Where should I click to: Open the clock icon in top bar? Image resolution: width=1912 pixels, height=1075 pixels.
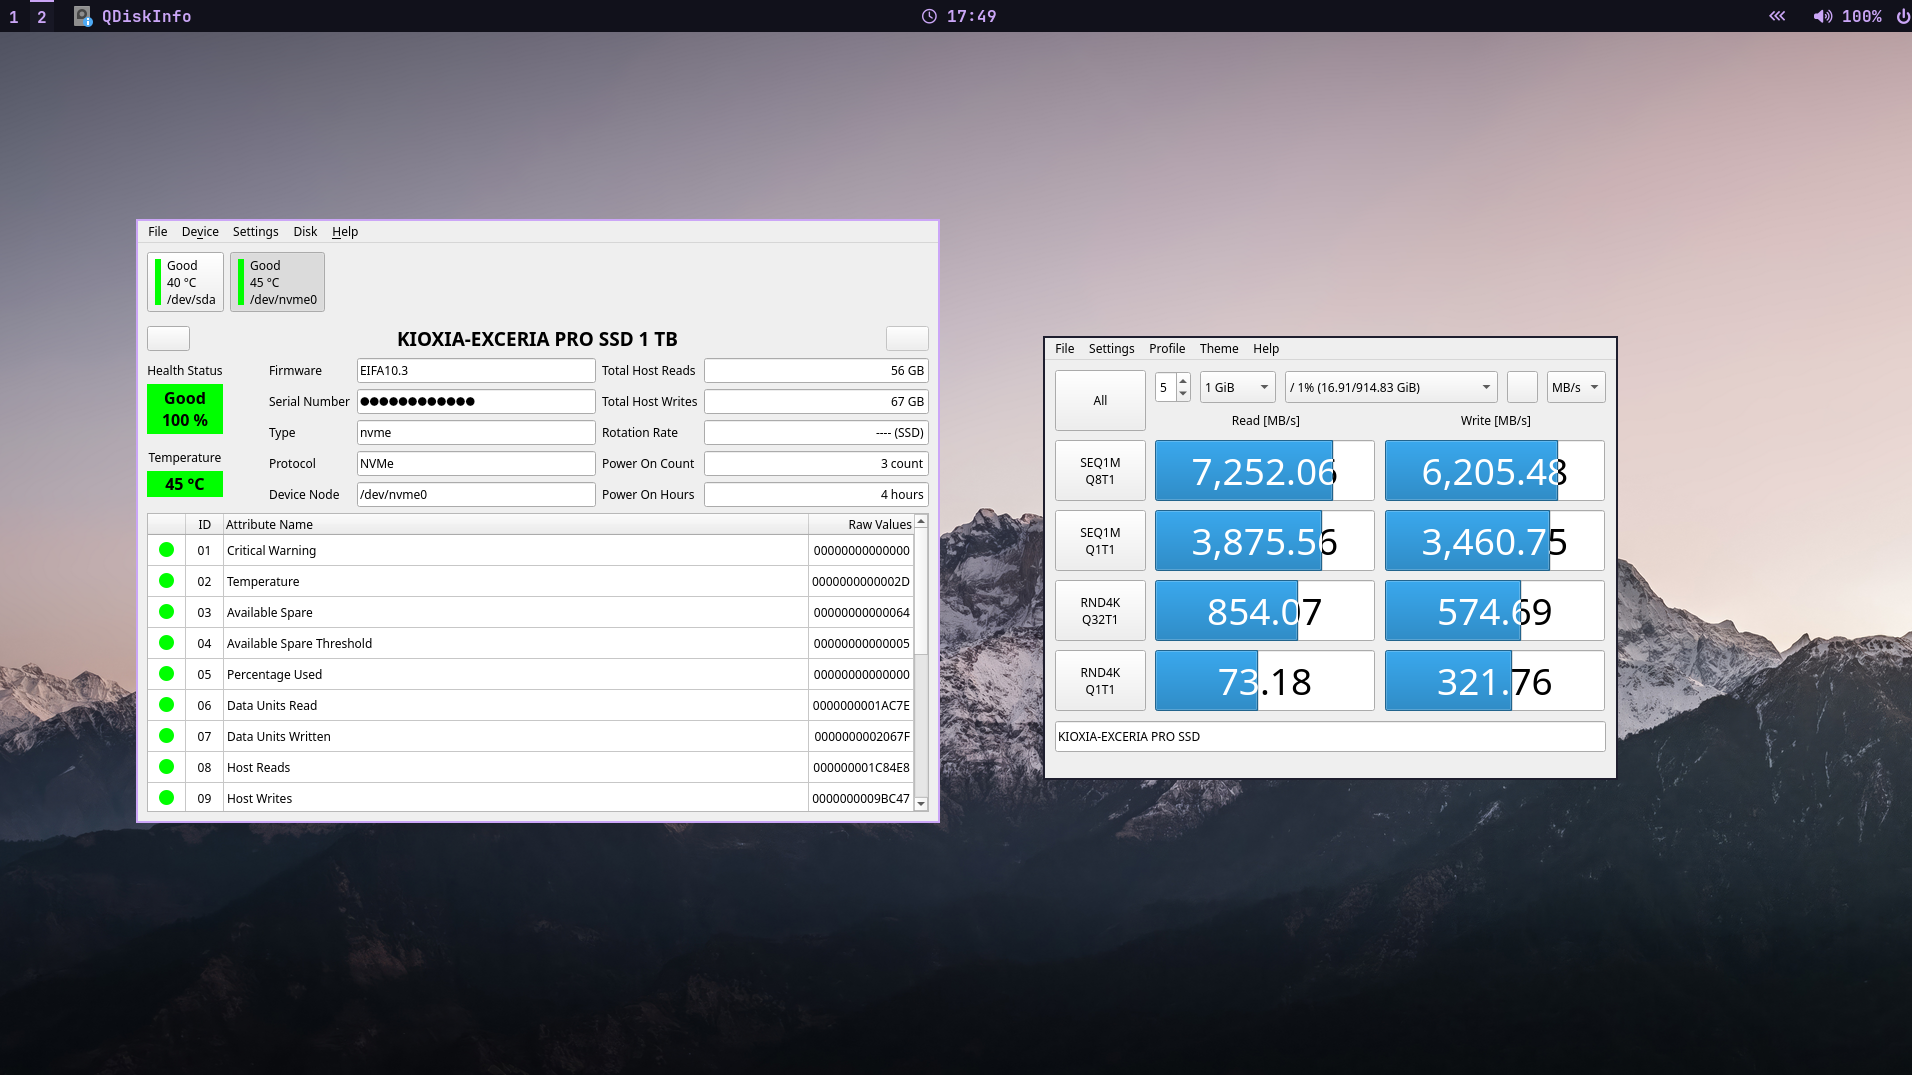click(929, 16)
